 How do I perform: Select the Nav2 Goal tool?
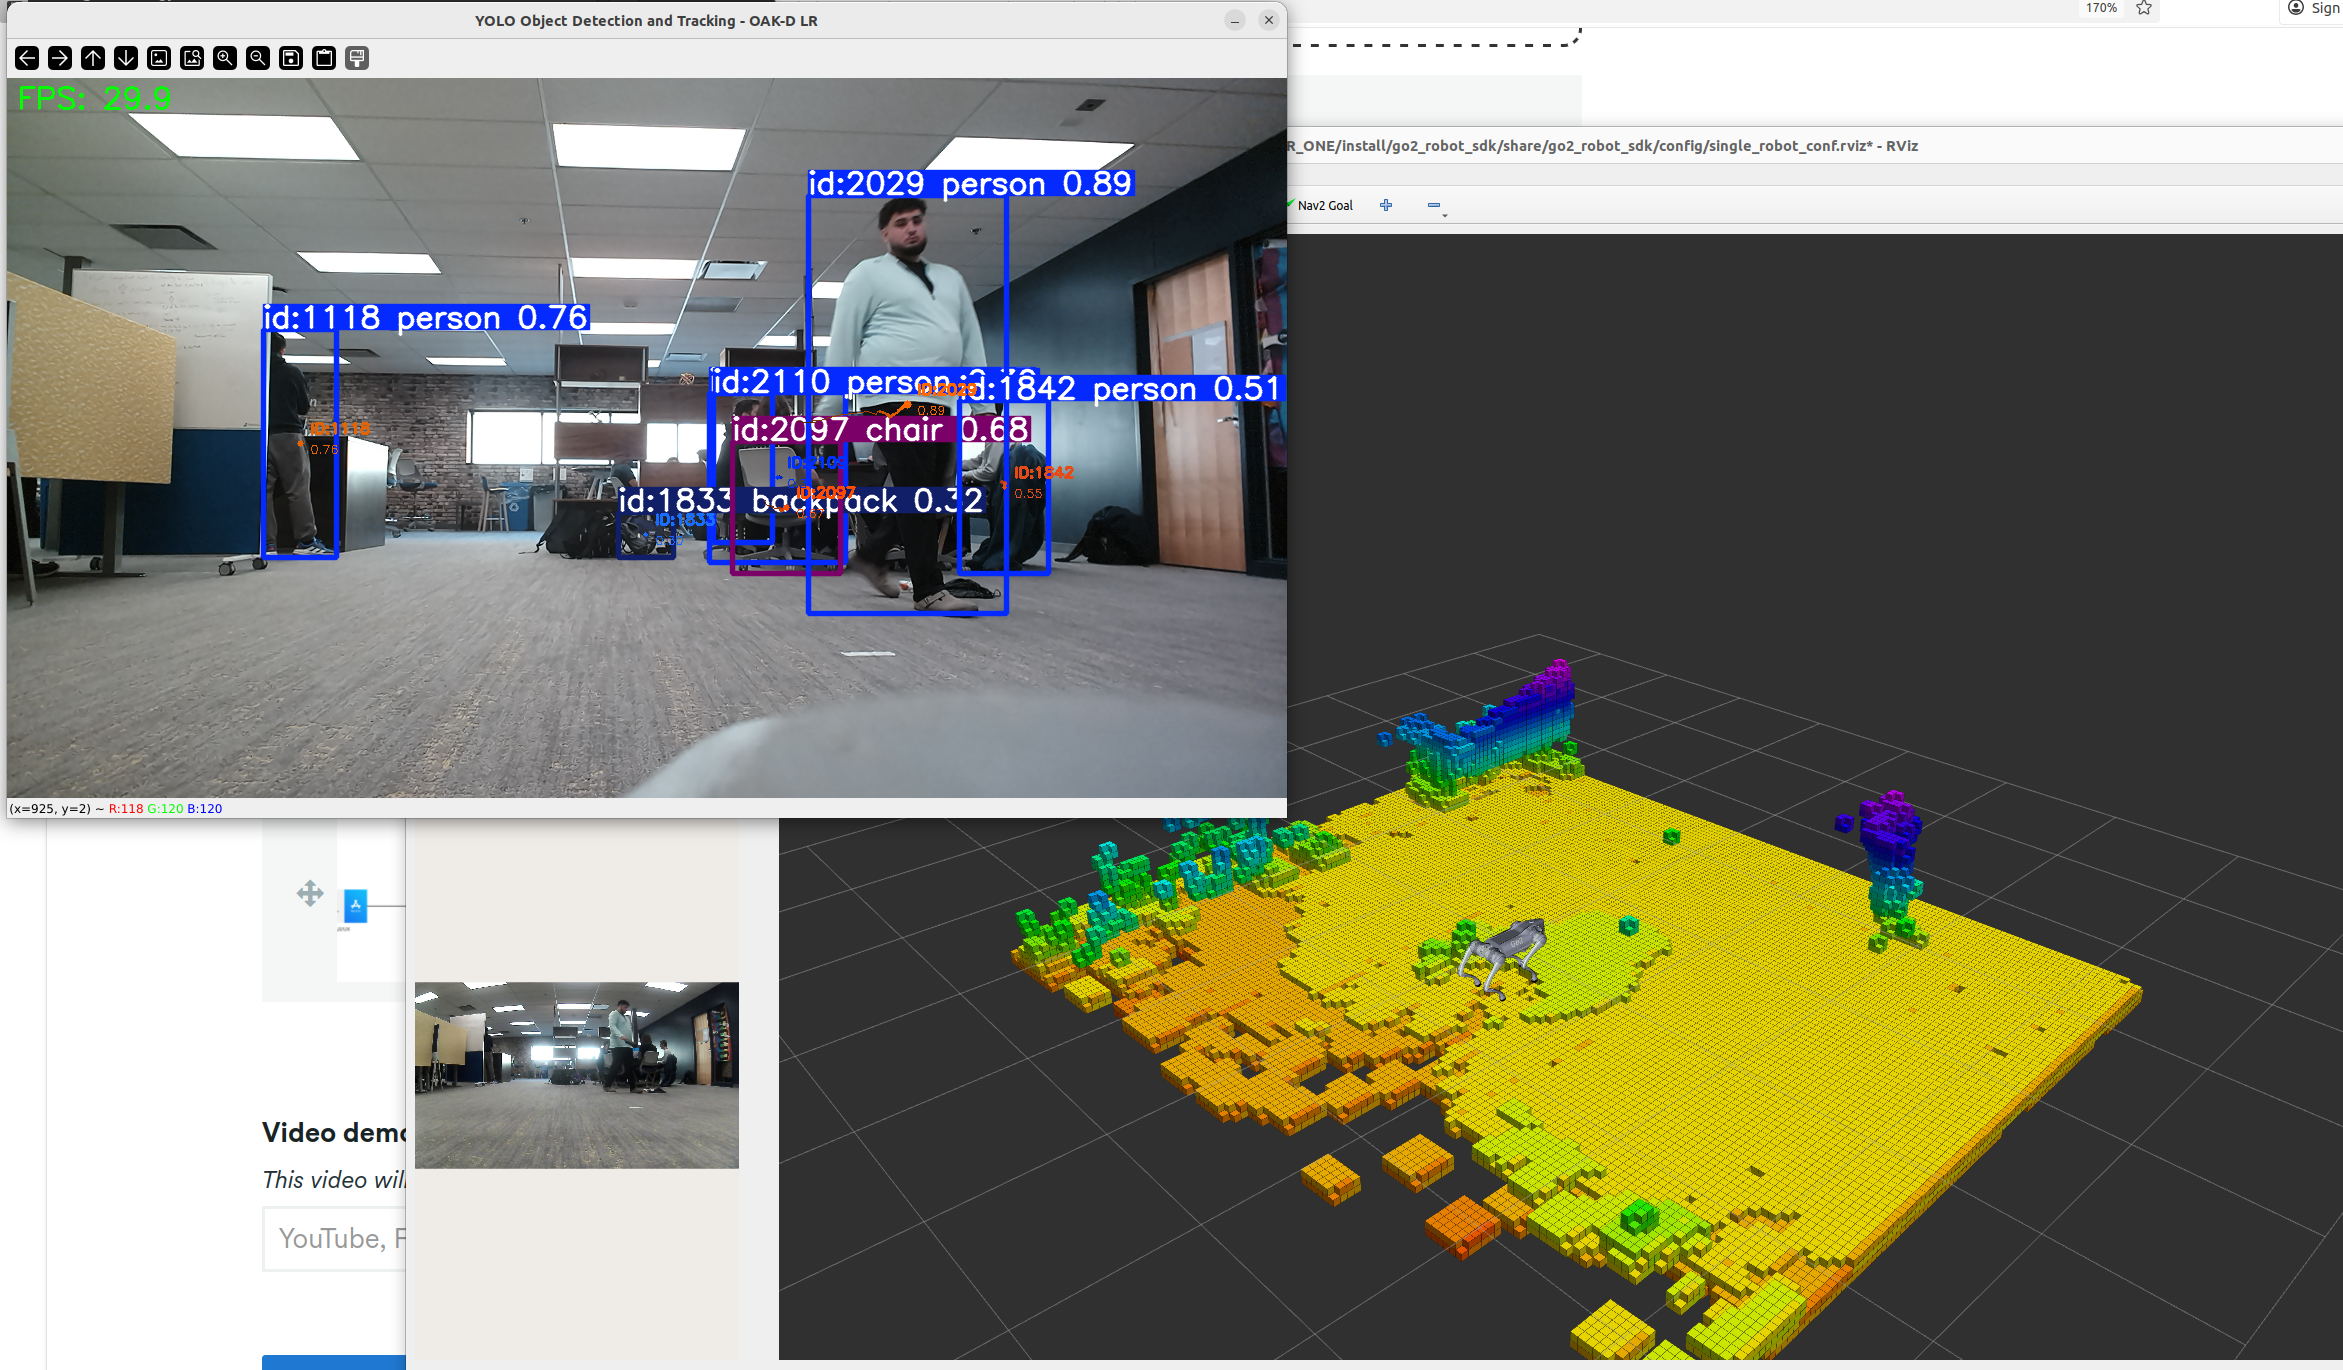[x=1324, y=205]
